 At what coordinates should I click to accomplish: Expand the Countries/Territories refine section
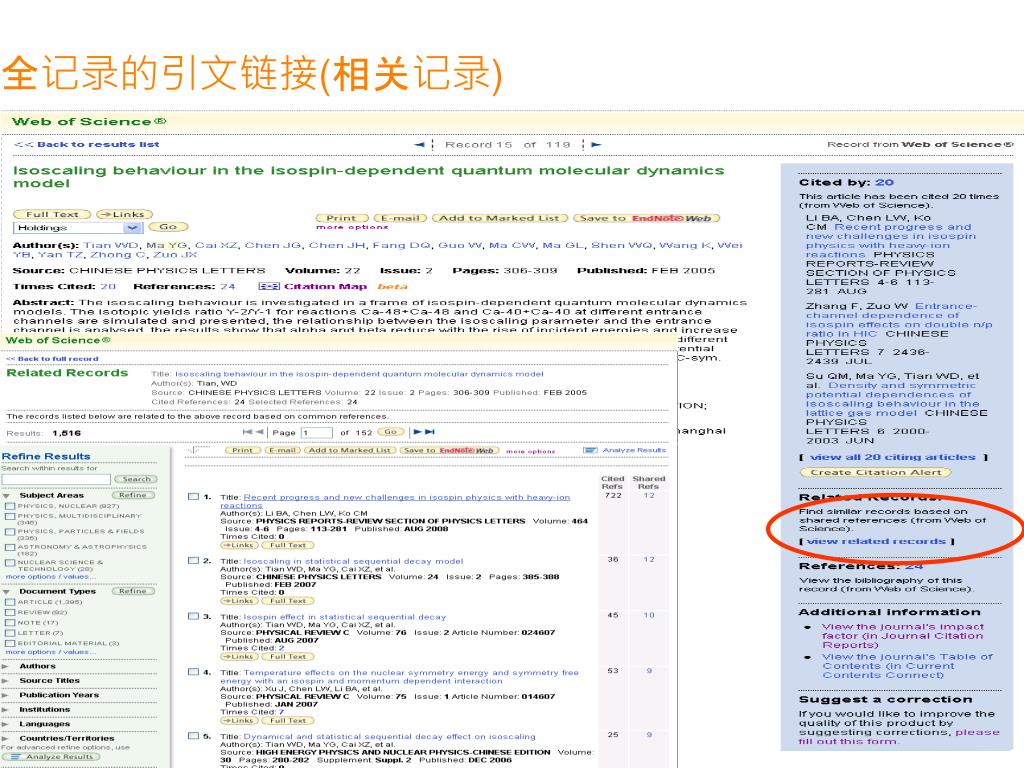pos(7,739)
